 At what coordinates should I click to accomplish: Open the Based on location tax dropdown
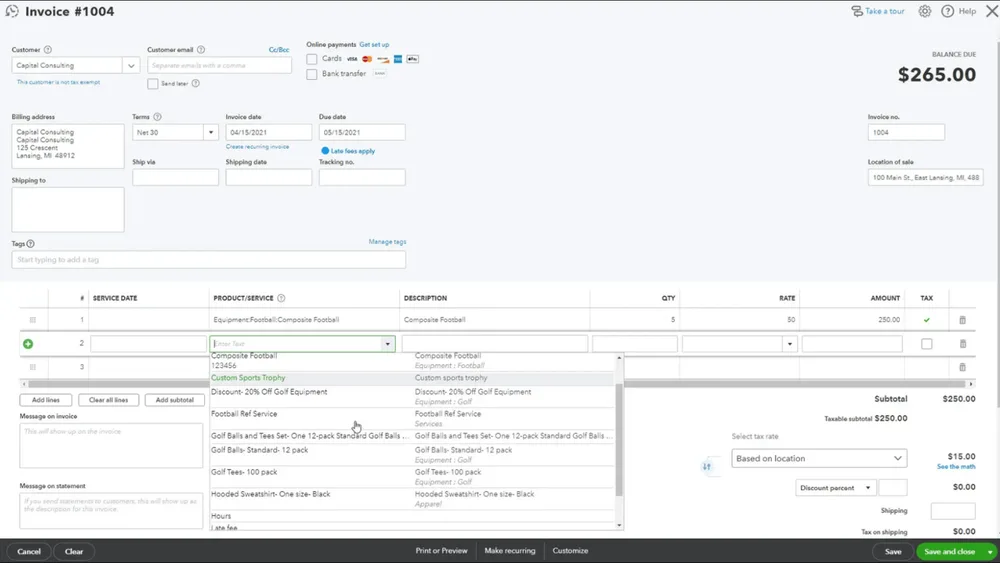[x=819, y=458]
